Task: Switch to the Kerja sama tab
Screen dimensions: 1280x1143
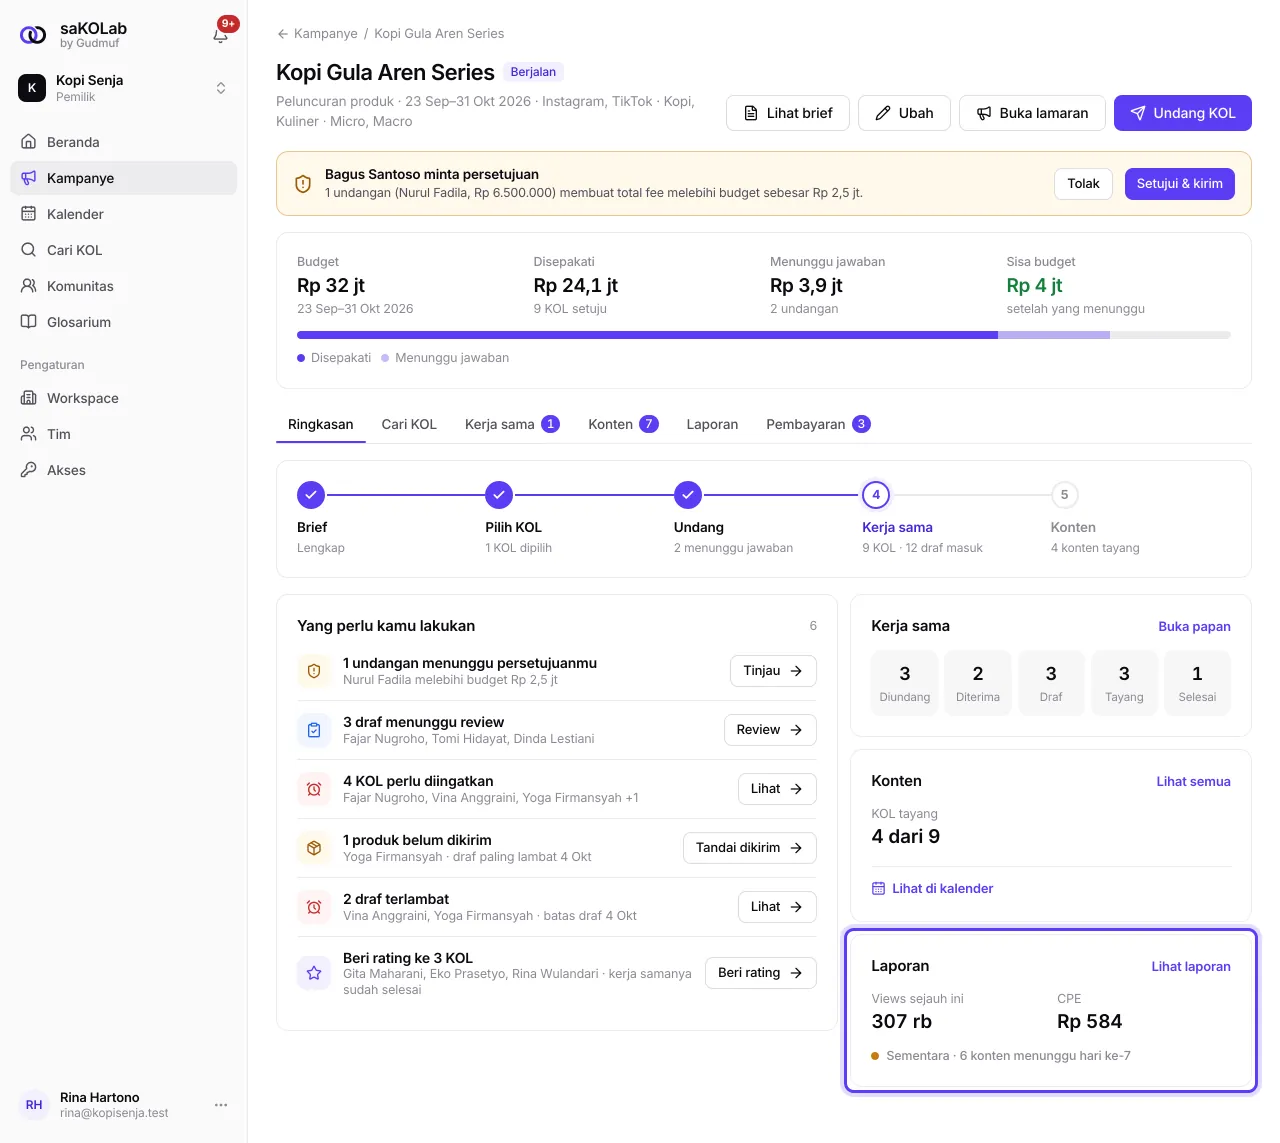Action: coord(512,424)
